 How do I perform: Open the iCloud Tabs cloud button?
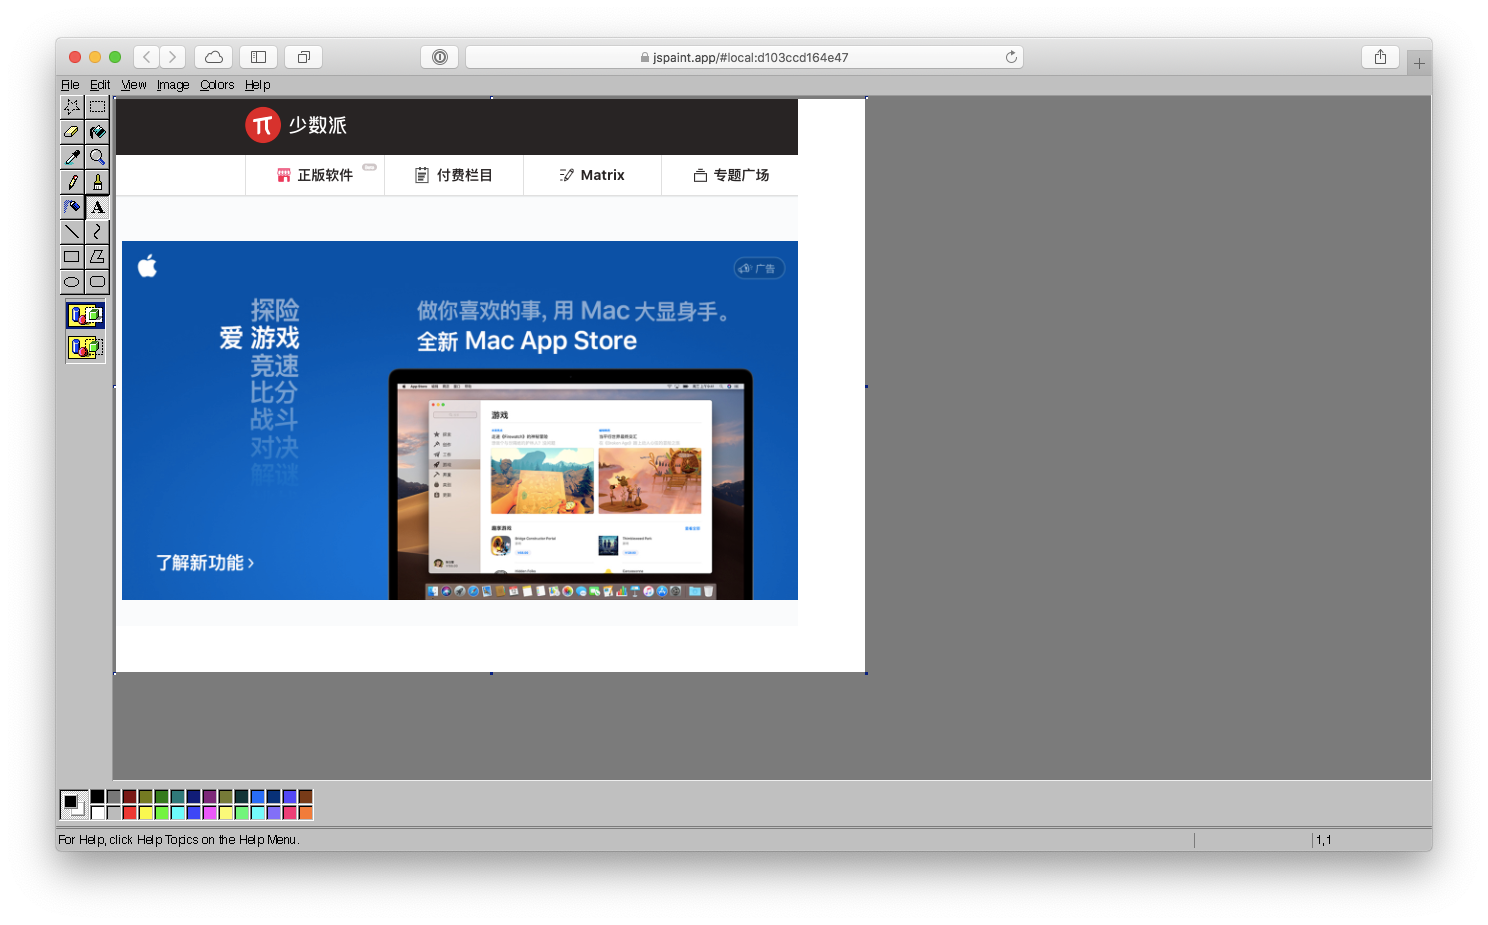pyautogui.click(x=214, y=57)
